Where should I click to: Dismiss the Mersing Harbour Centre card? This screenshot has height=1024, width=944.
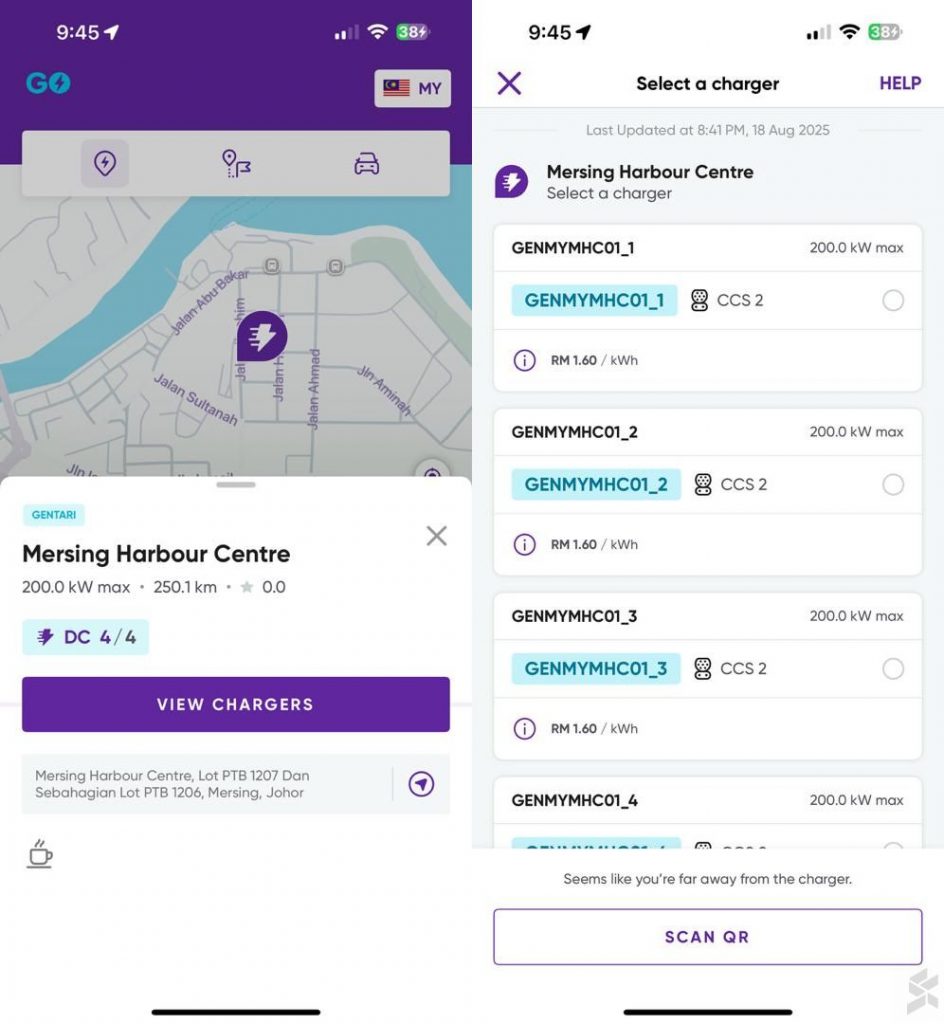point(436,536)
